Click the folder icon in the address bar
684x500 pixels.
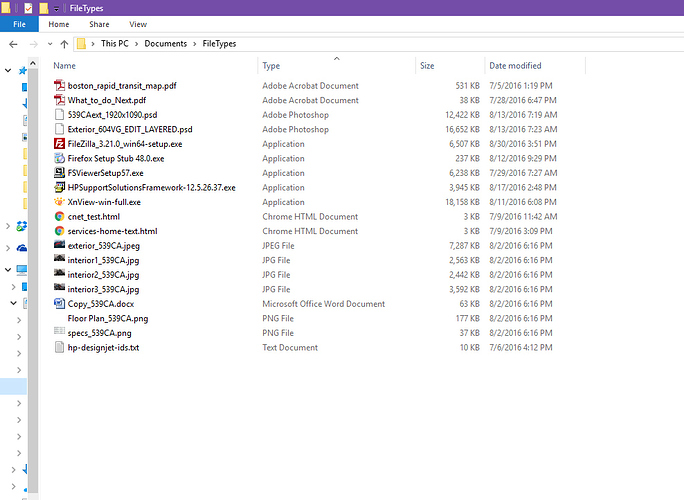click(81, 44)
